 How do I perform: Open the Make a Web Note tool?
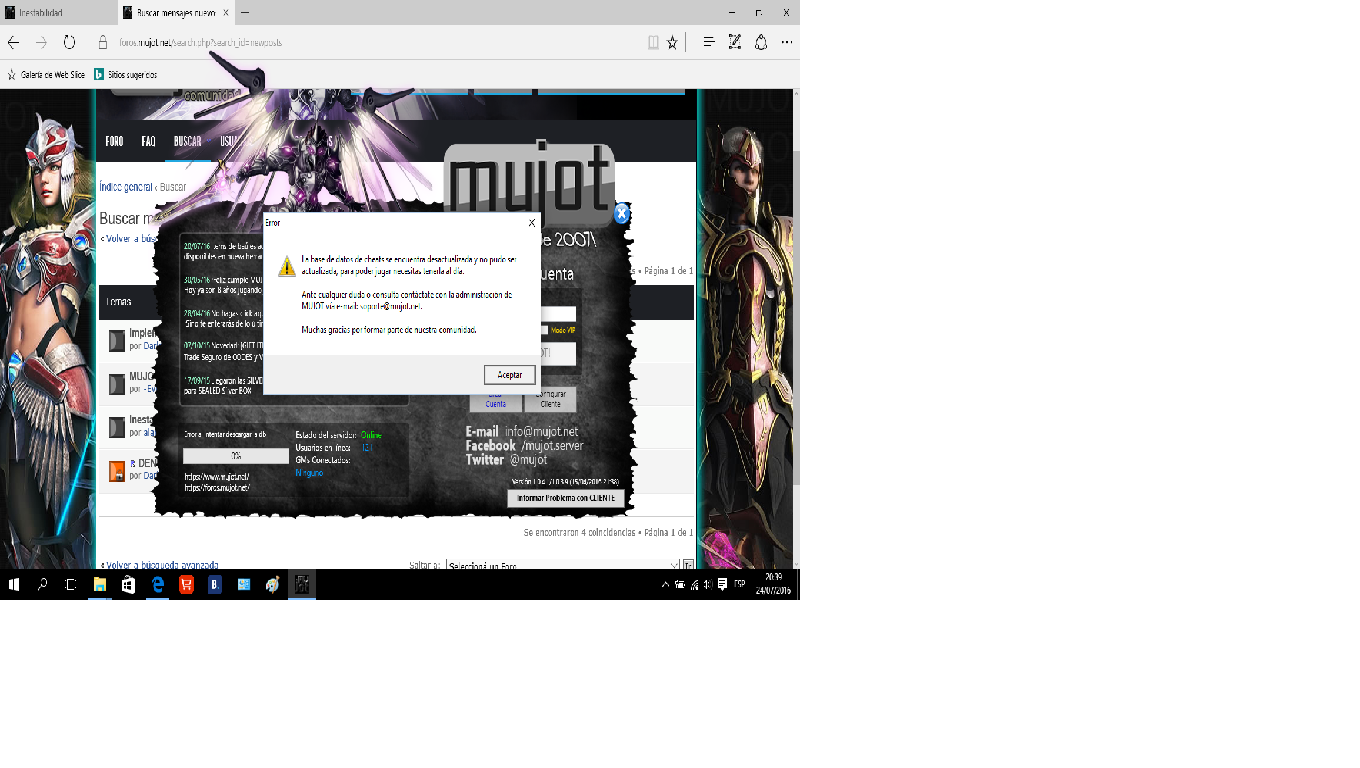[734, 42]
